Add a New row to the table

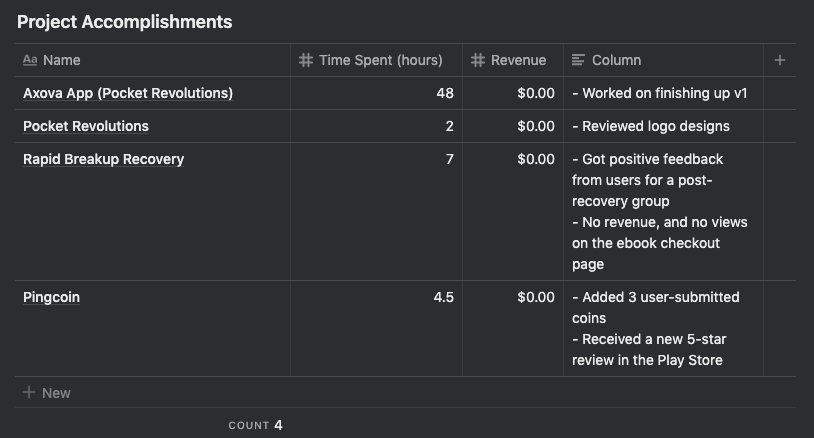pos(56,393)
